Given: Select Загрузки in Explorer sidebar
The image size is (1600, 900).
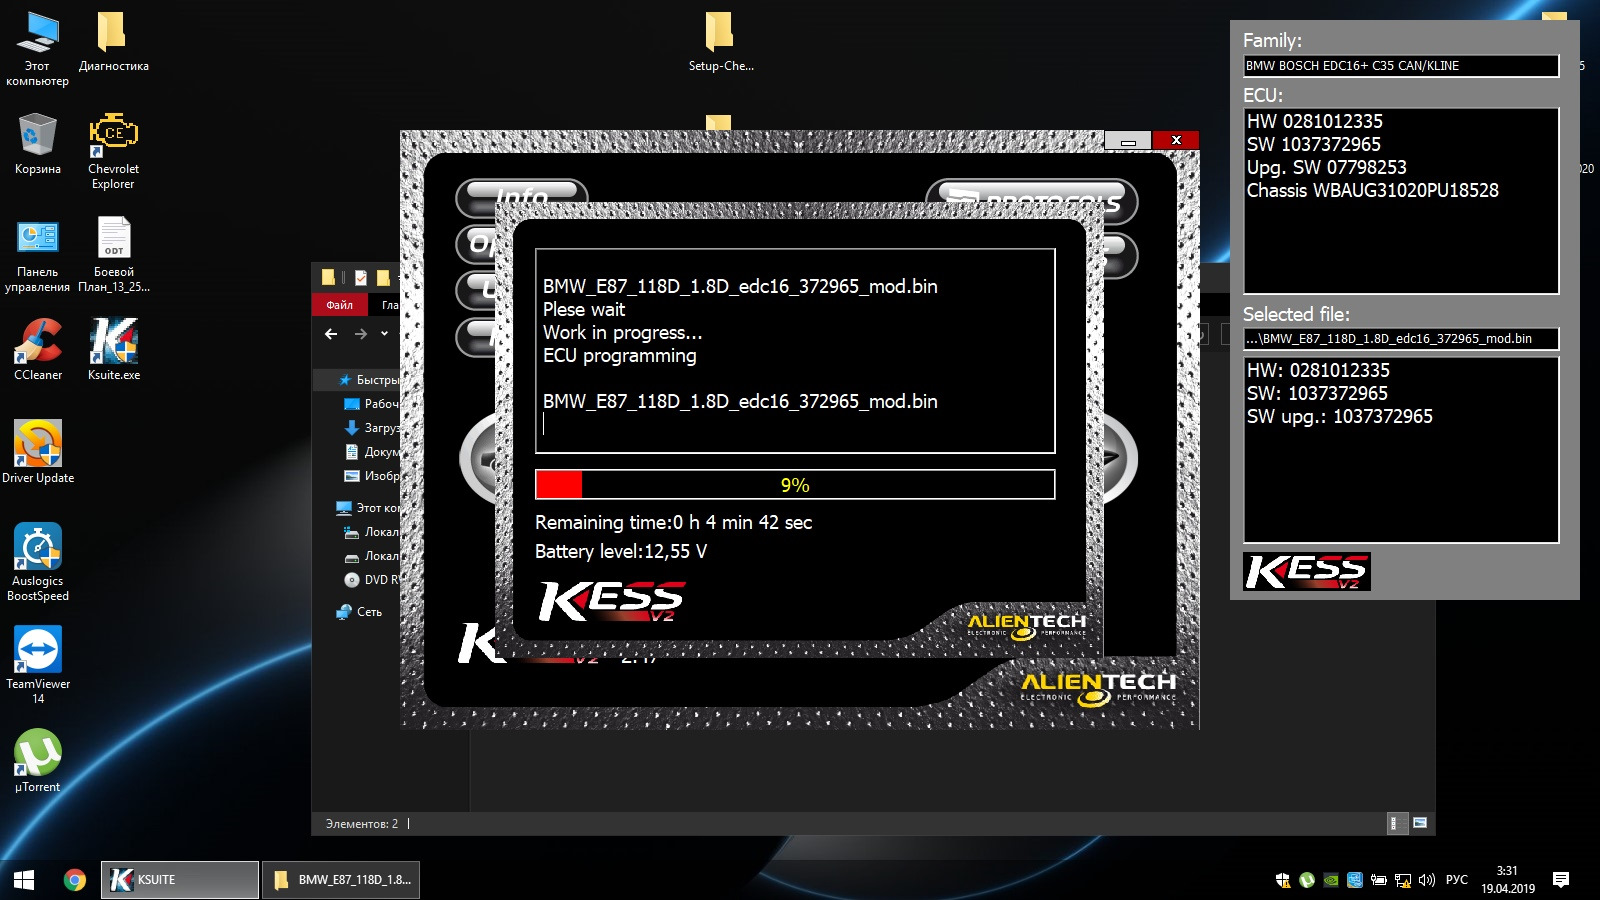Looking at the screenshot, I should click(x=371, y=428).
